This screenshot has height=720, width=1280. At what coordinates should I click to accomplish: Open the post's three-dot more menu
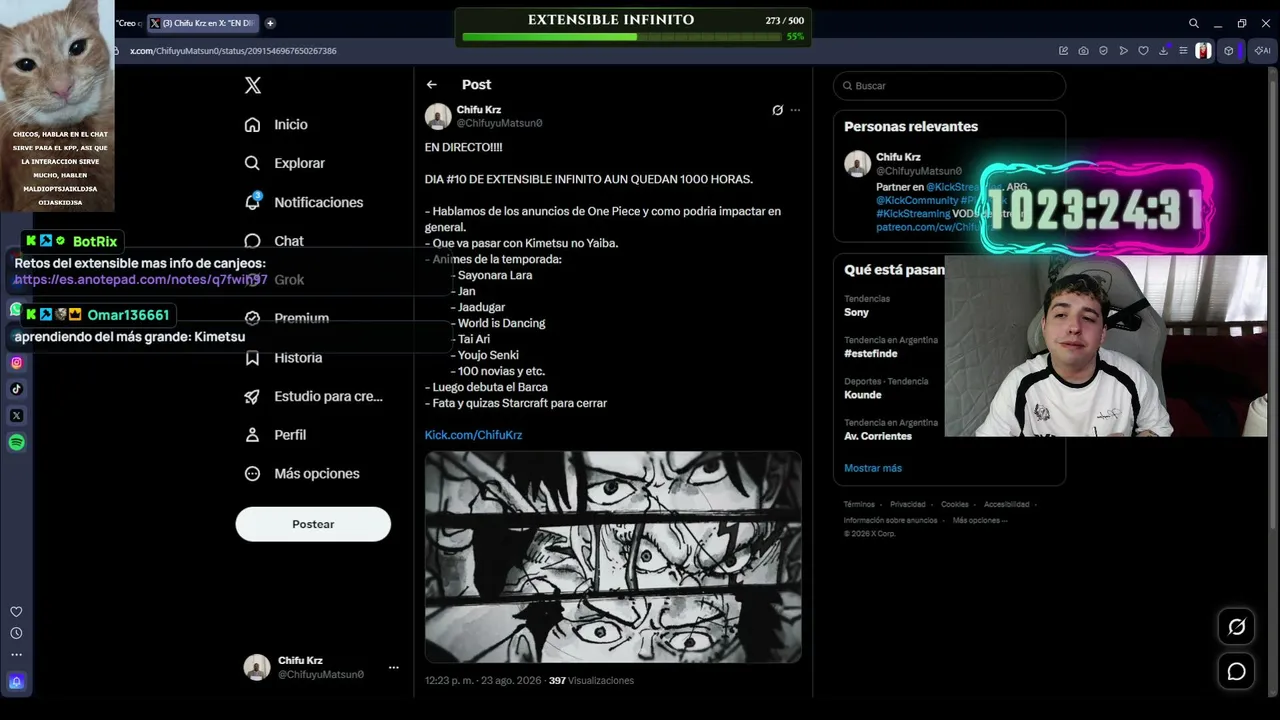795,110
